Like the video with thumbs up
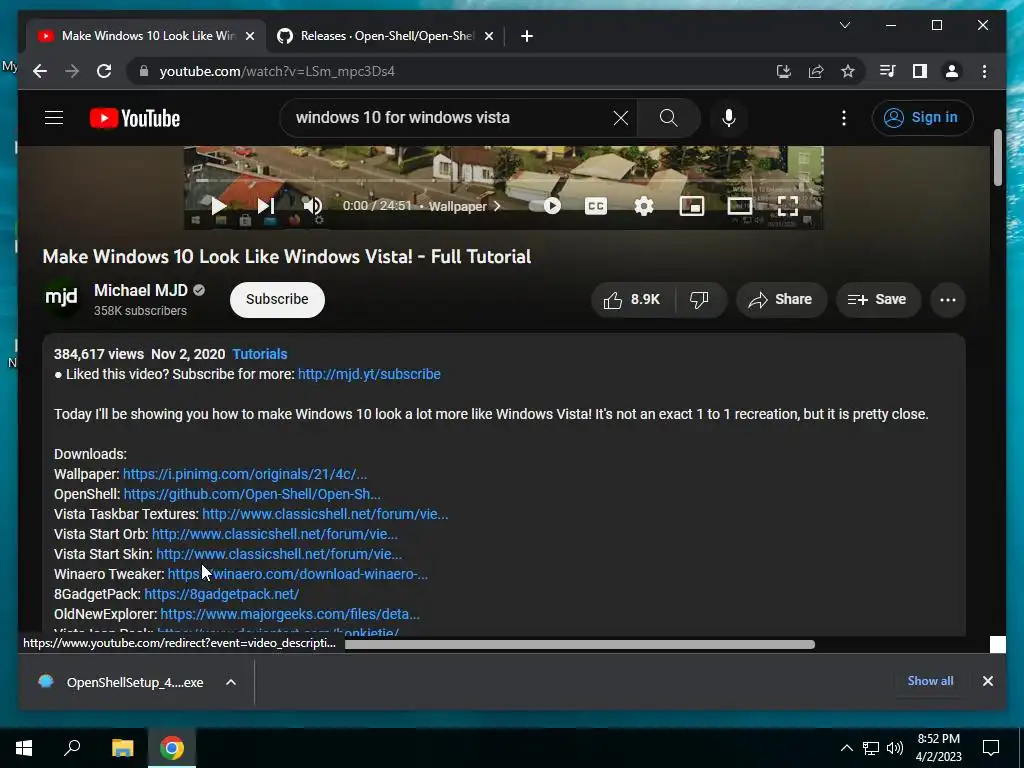This screenshot has width=1024, height=768. point(632,300)
